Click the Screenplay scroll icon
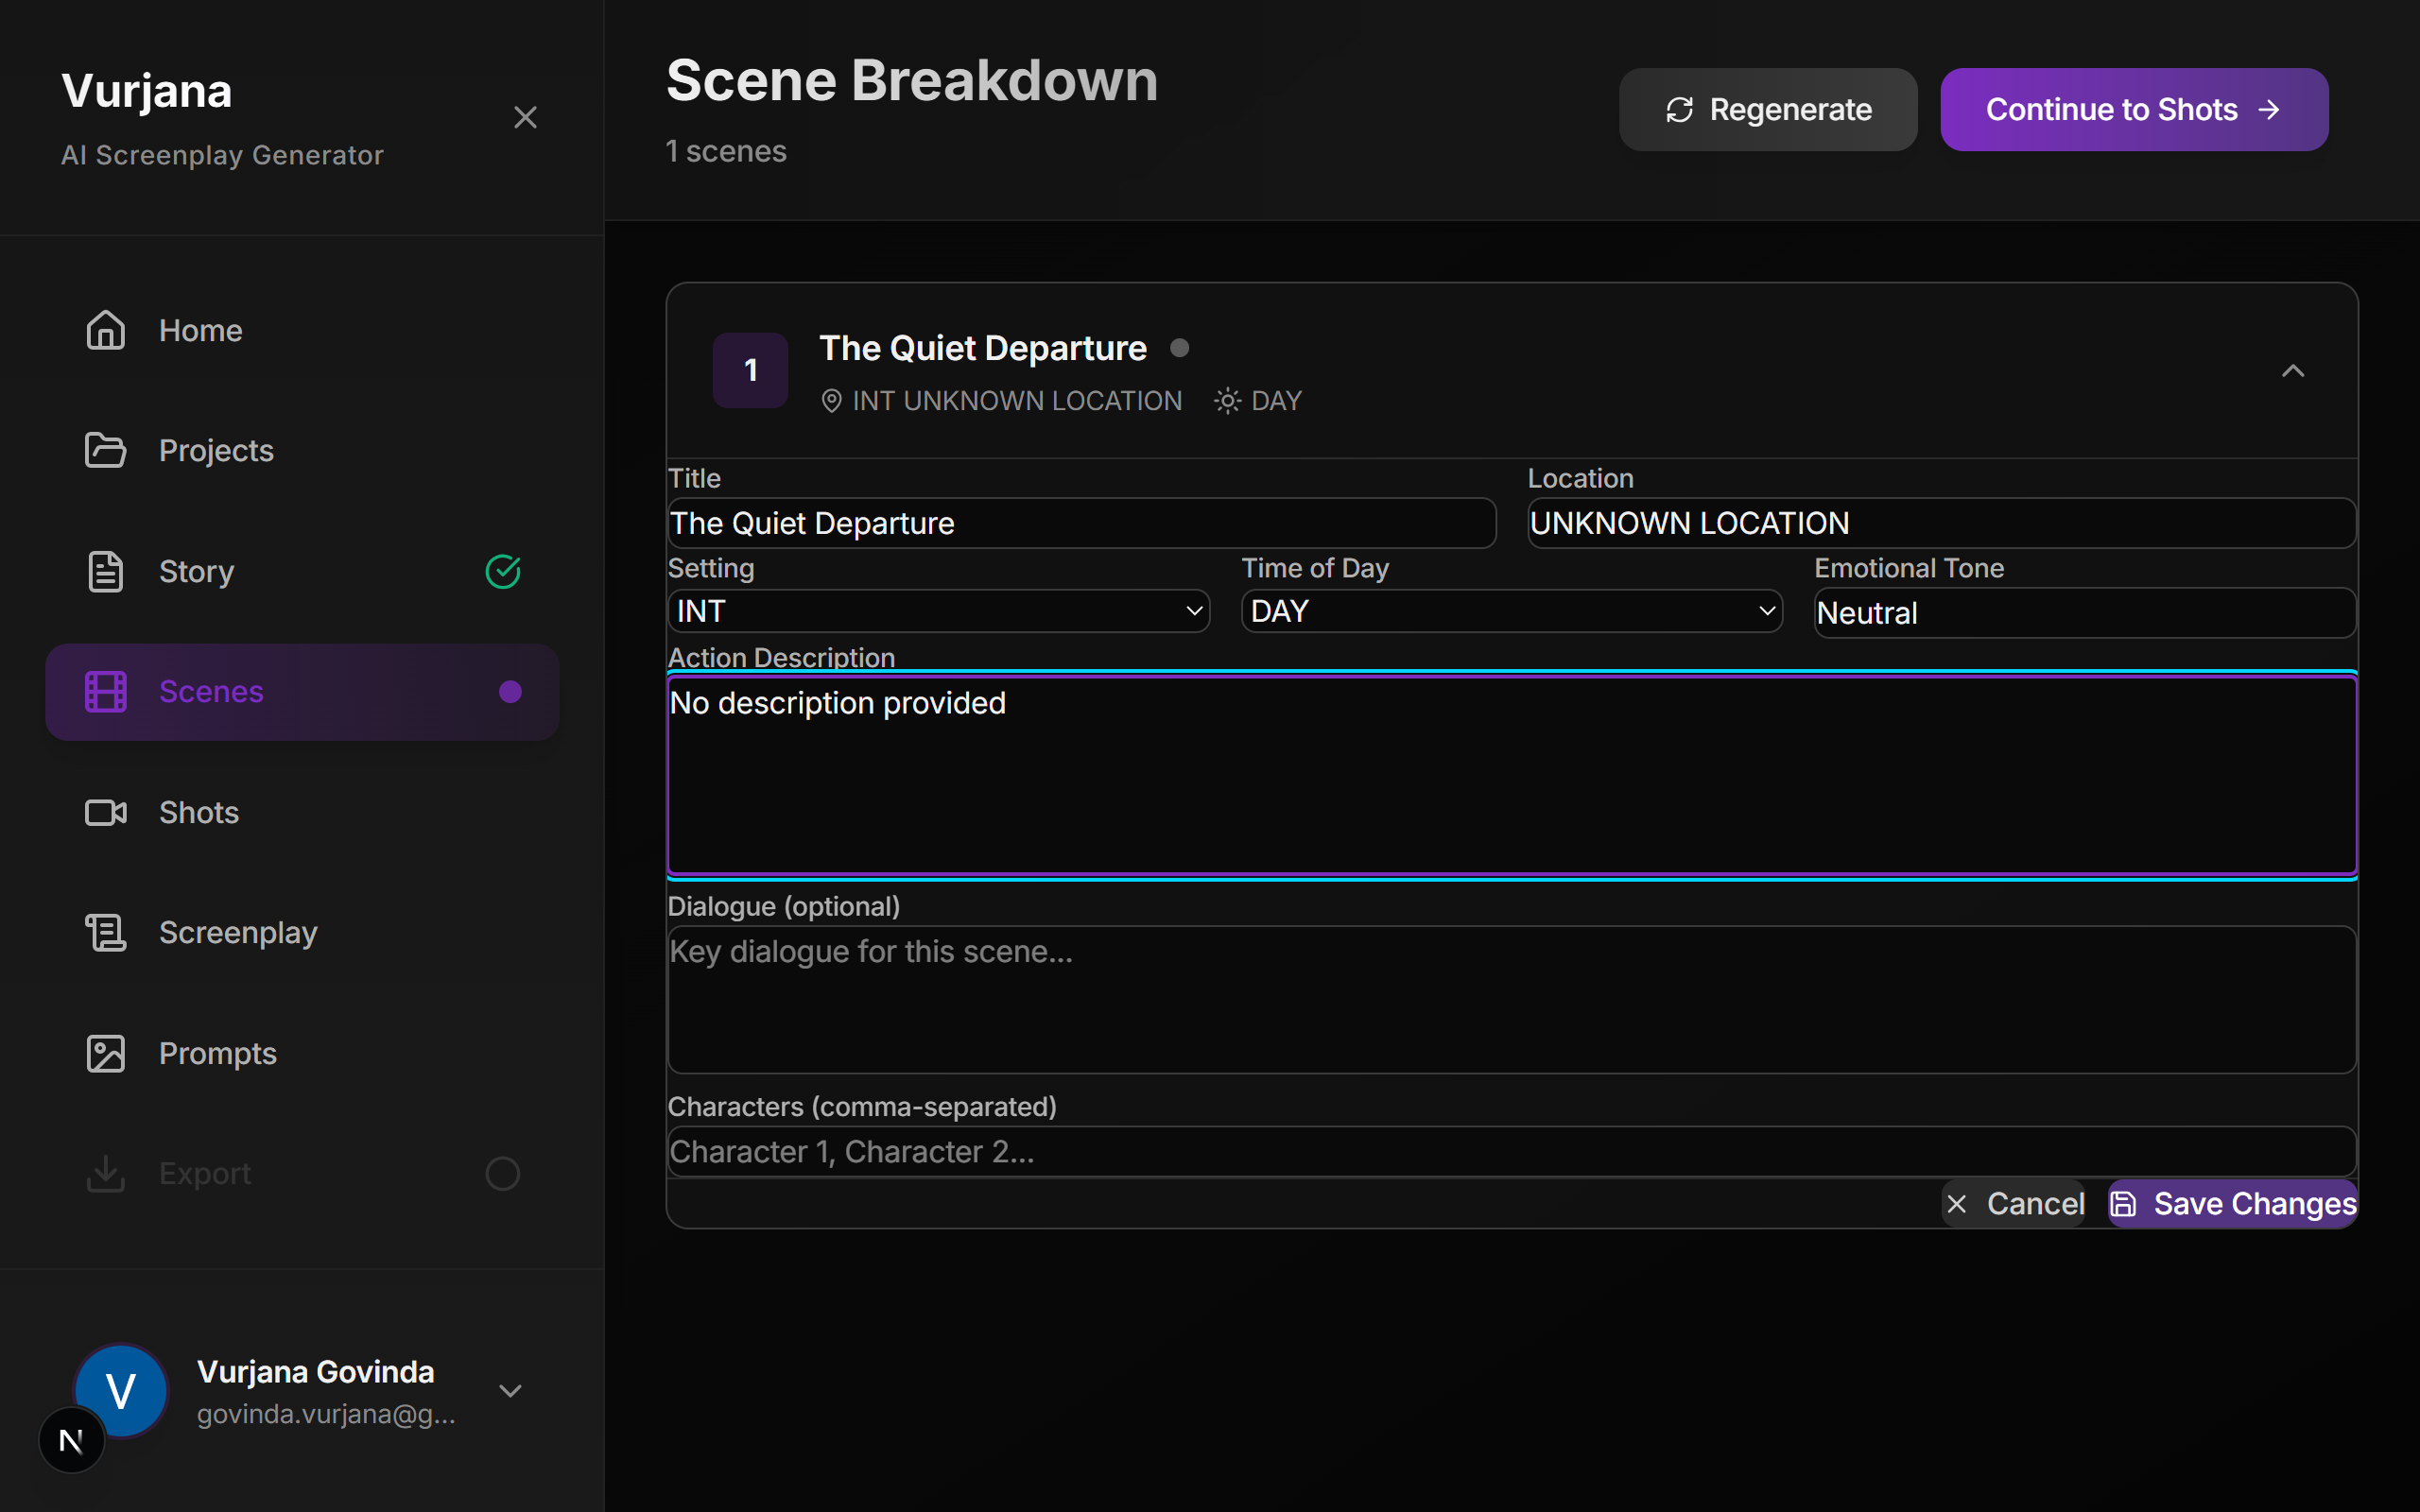Image resolution: width=2420 pixels, height=1512 pixels. [105, 933]
